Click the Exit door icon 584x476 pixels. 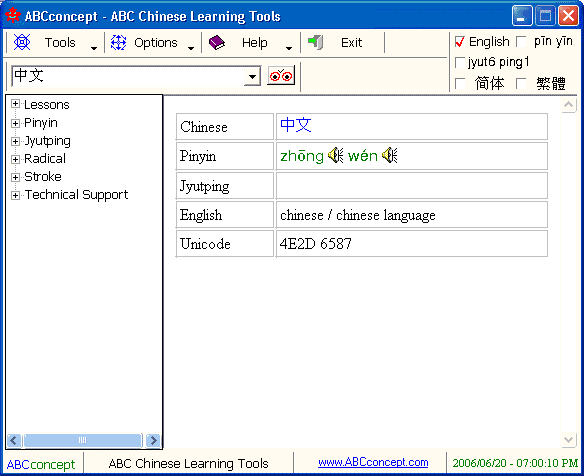click(x=316, y=42)
